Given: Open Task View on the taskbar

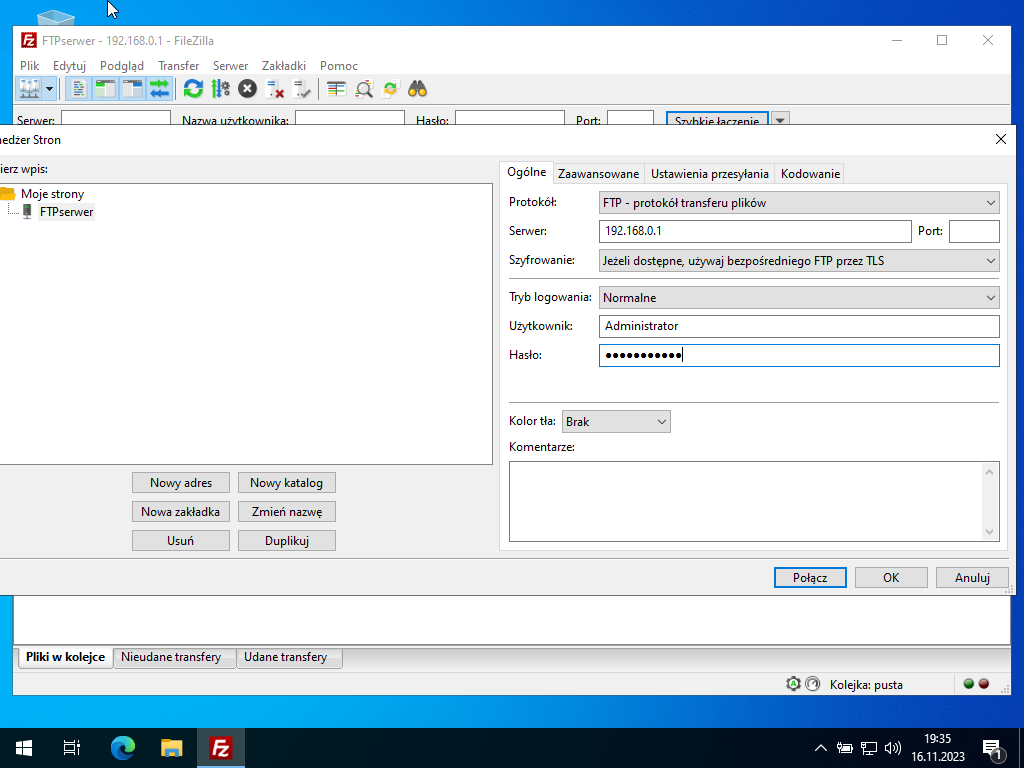Looking at the screenshot, I should [72, 748].
